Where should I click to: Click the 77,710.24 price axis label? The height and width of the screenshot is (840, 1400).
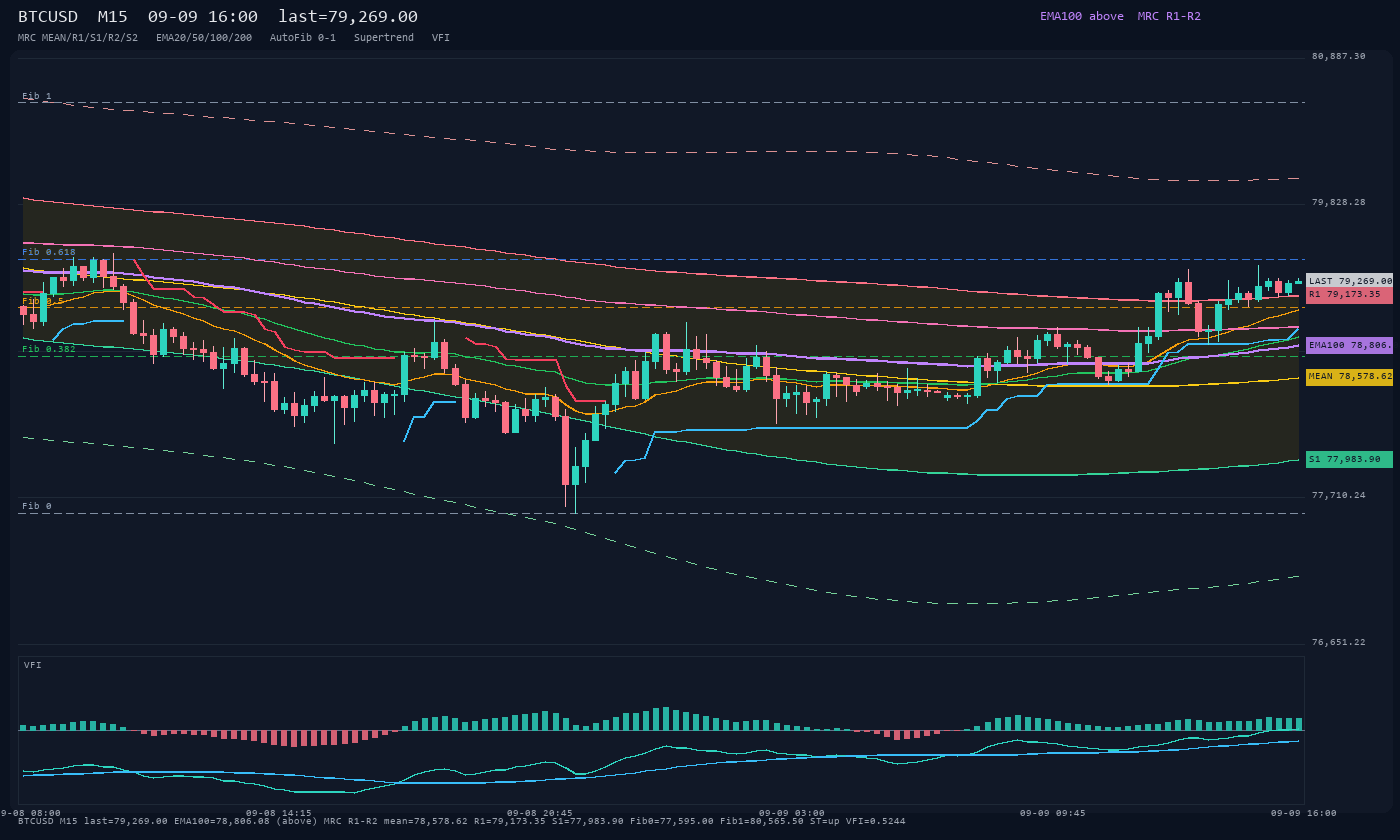click(x=1338, y=495)
